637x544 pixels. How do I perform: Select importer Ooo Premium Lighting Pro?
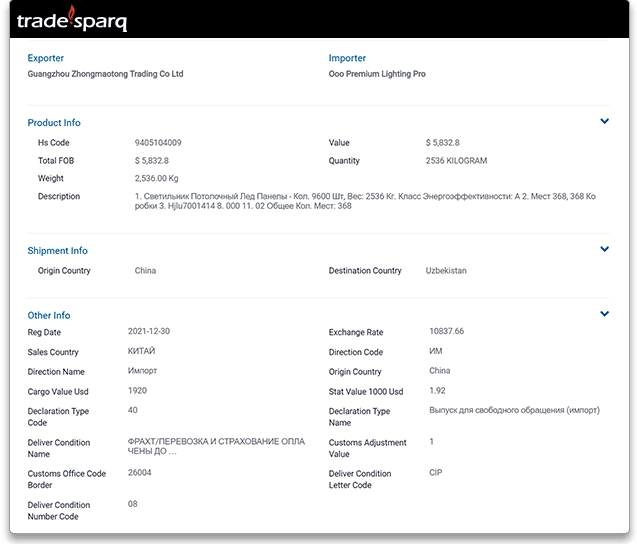(377, 74)
